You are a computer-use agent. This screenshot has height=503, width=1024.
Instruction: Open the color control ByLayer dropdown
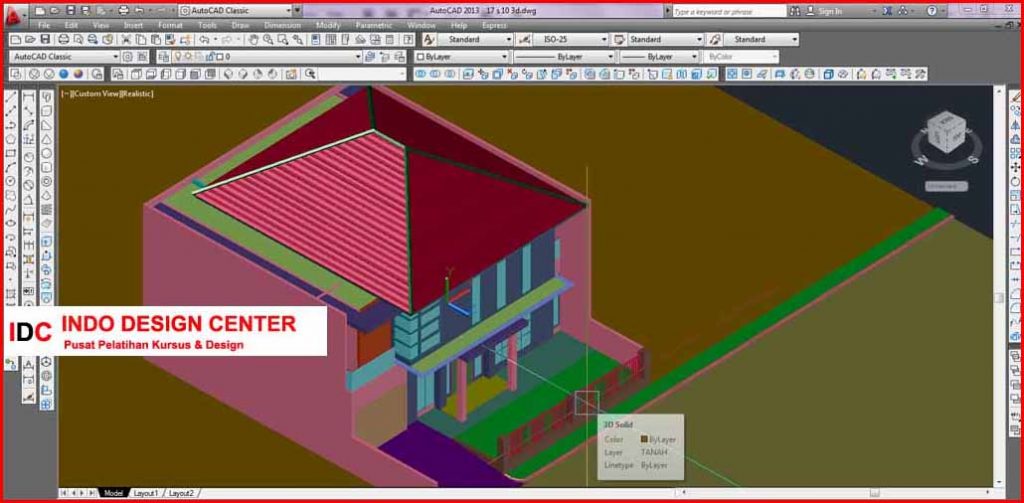coord(504,57)
